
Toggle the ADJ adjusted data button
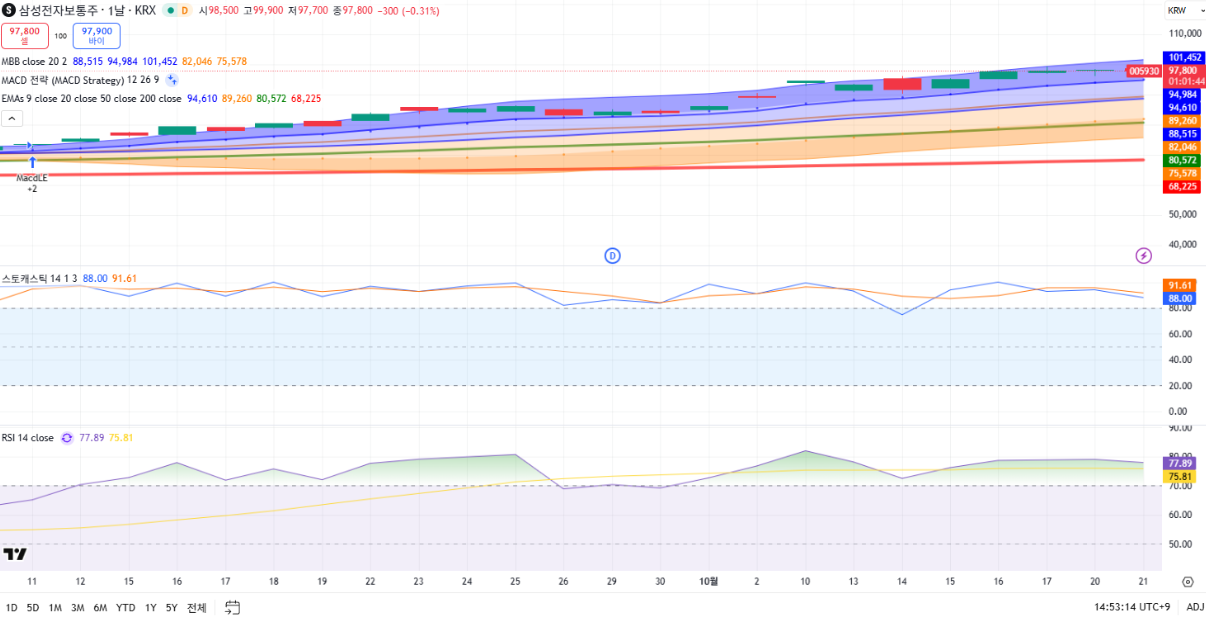click(1195, 607)
